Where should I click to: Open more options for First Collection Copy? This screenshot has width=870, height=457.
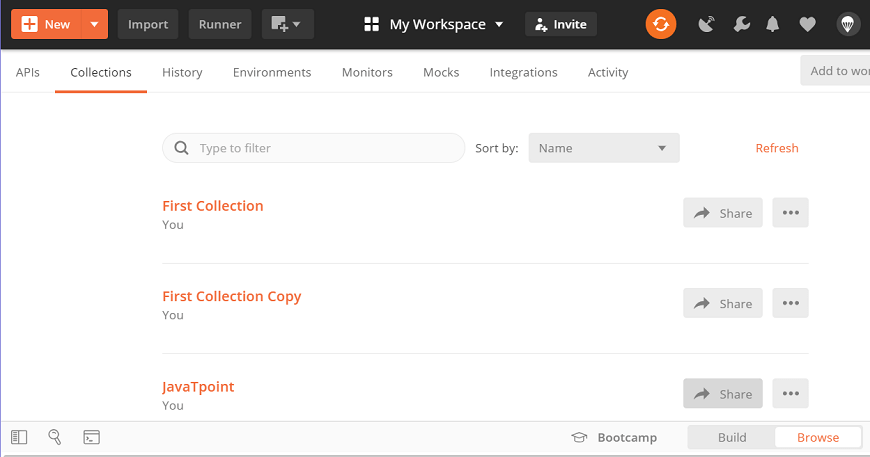click(x=791, y=303)
